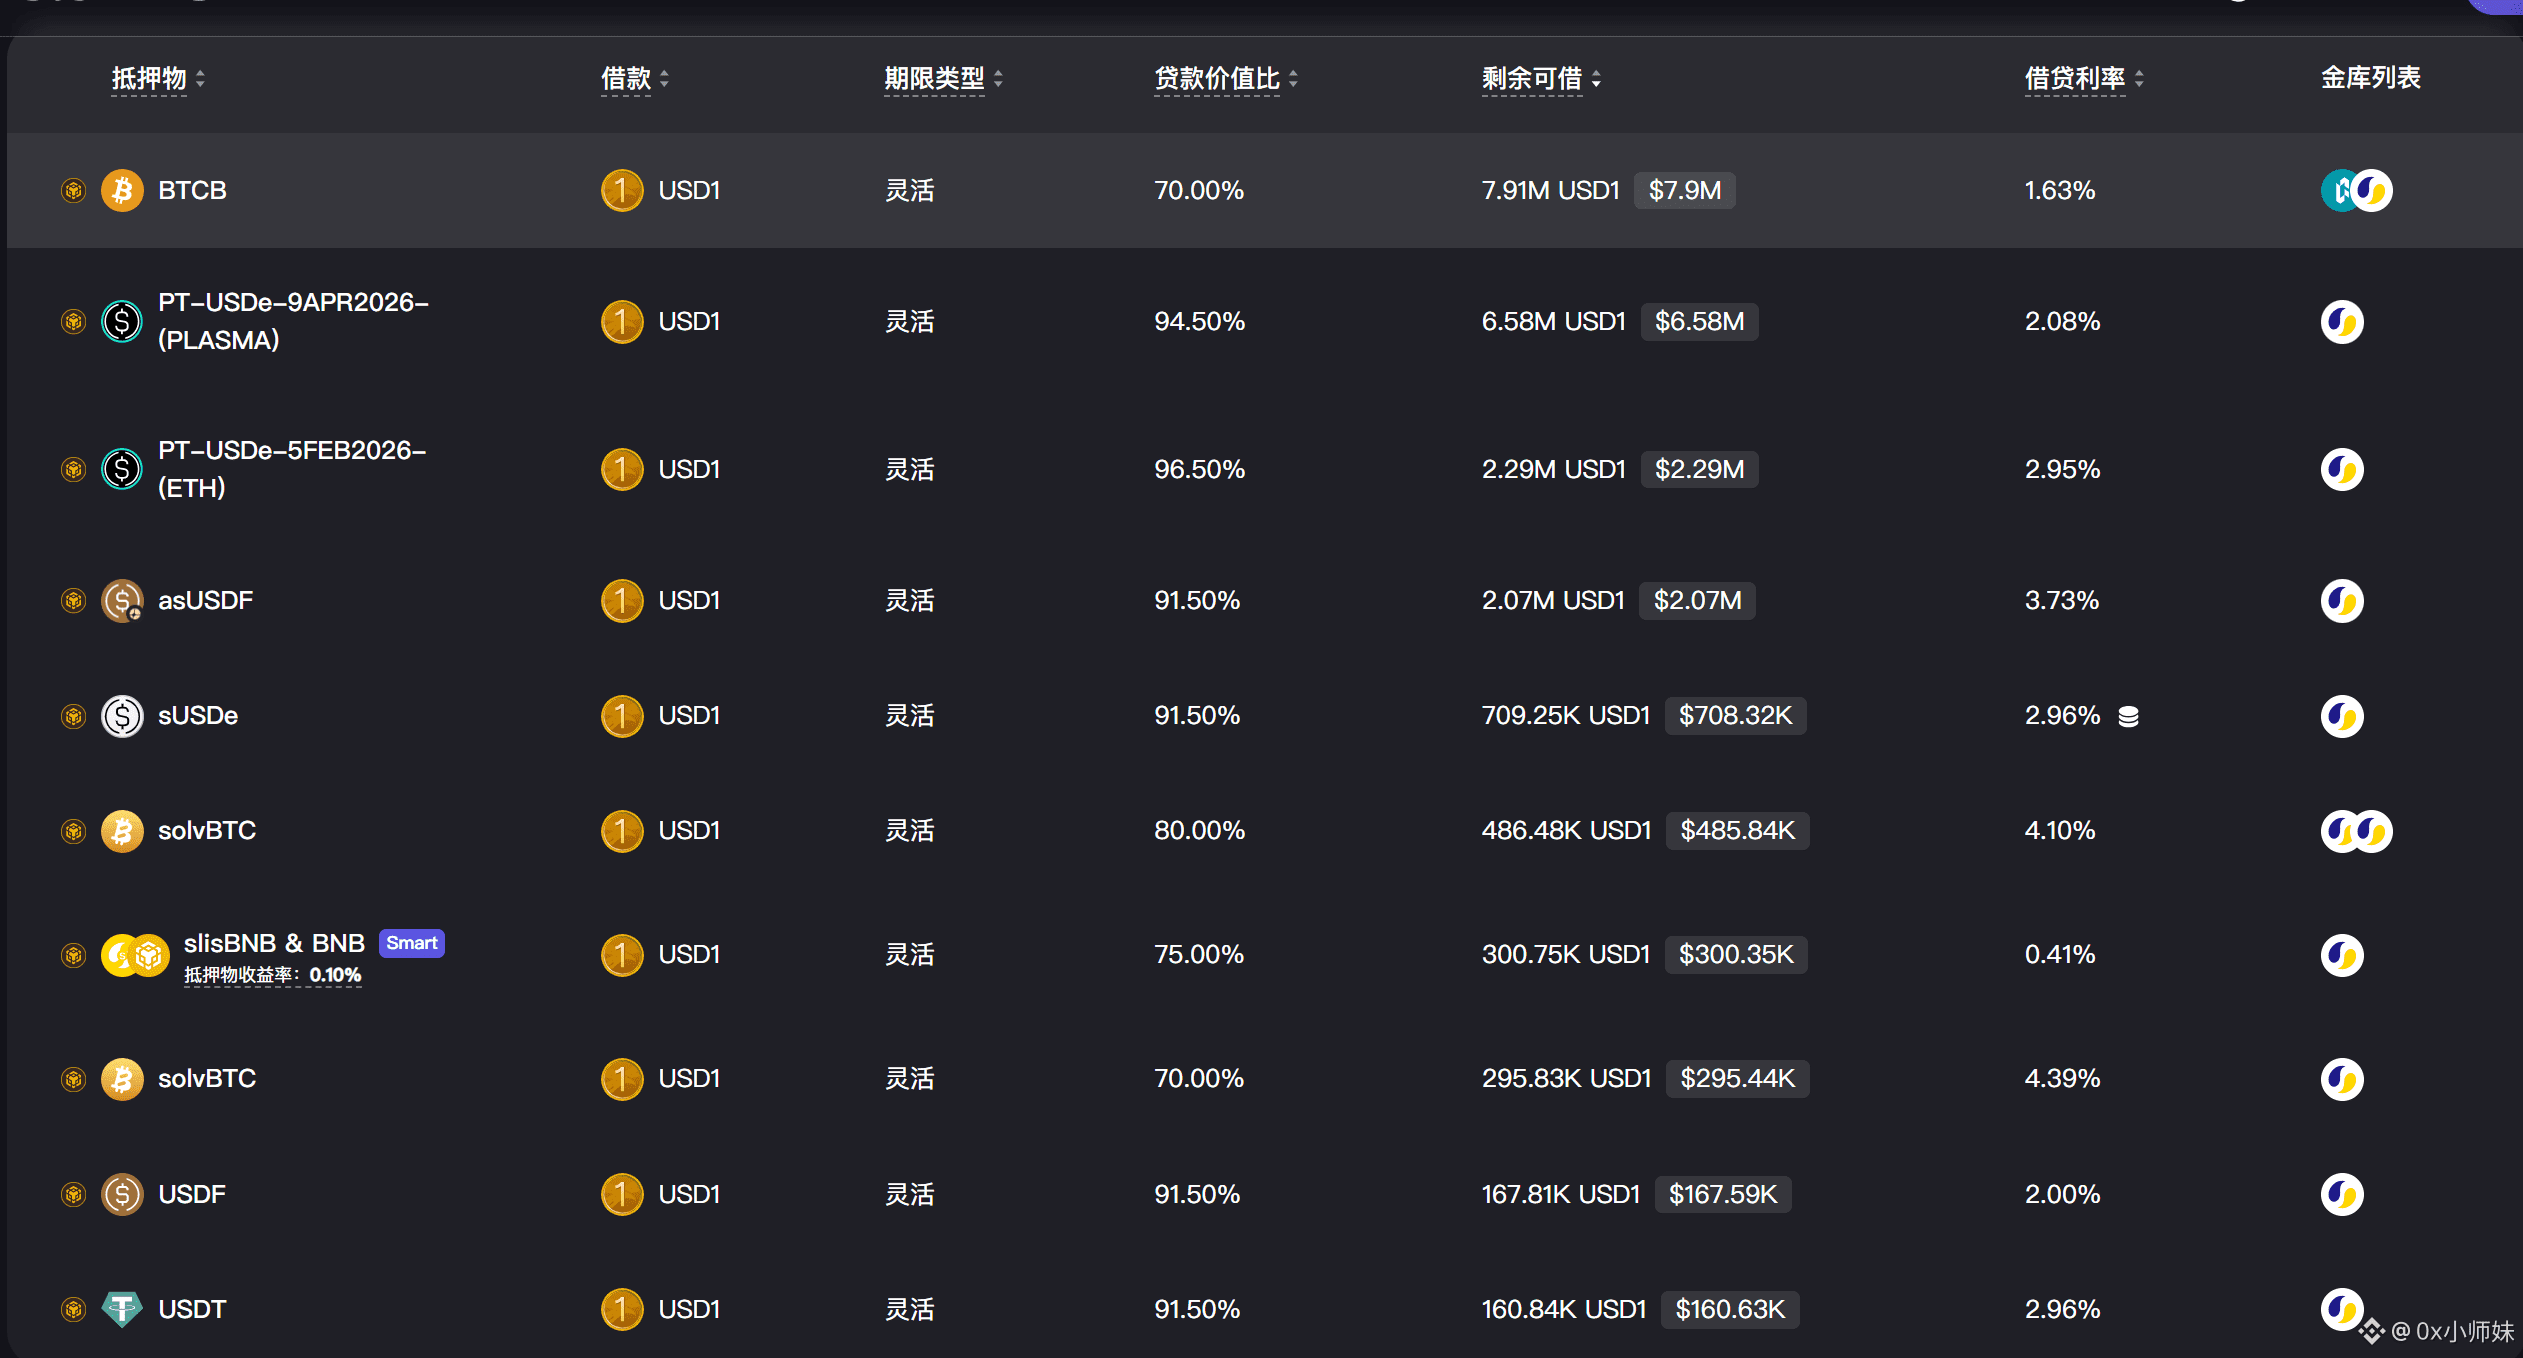Viewport: 2523px width, 1358px height.
Task: Click the $7.9M value badge in the BTCB row
Action: 1684,190
